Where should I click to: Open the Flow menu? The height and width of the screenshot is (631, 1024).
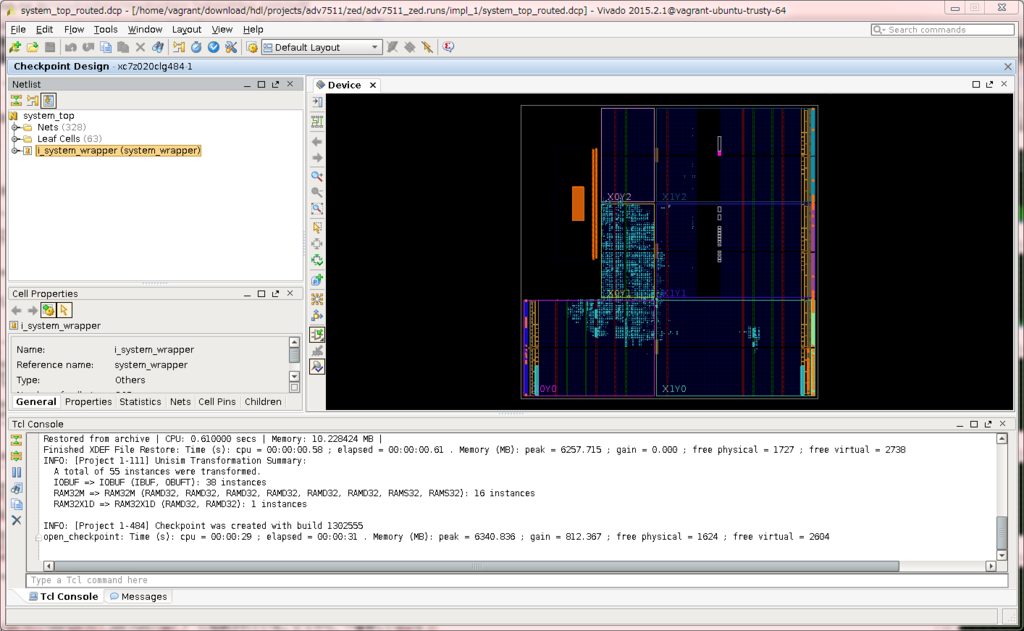(74, 30)
